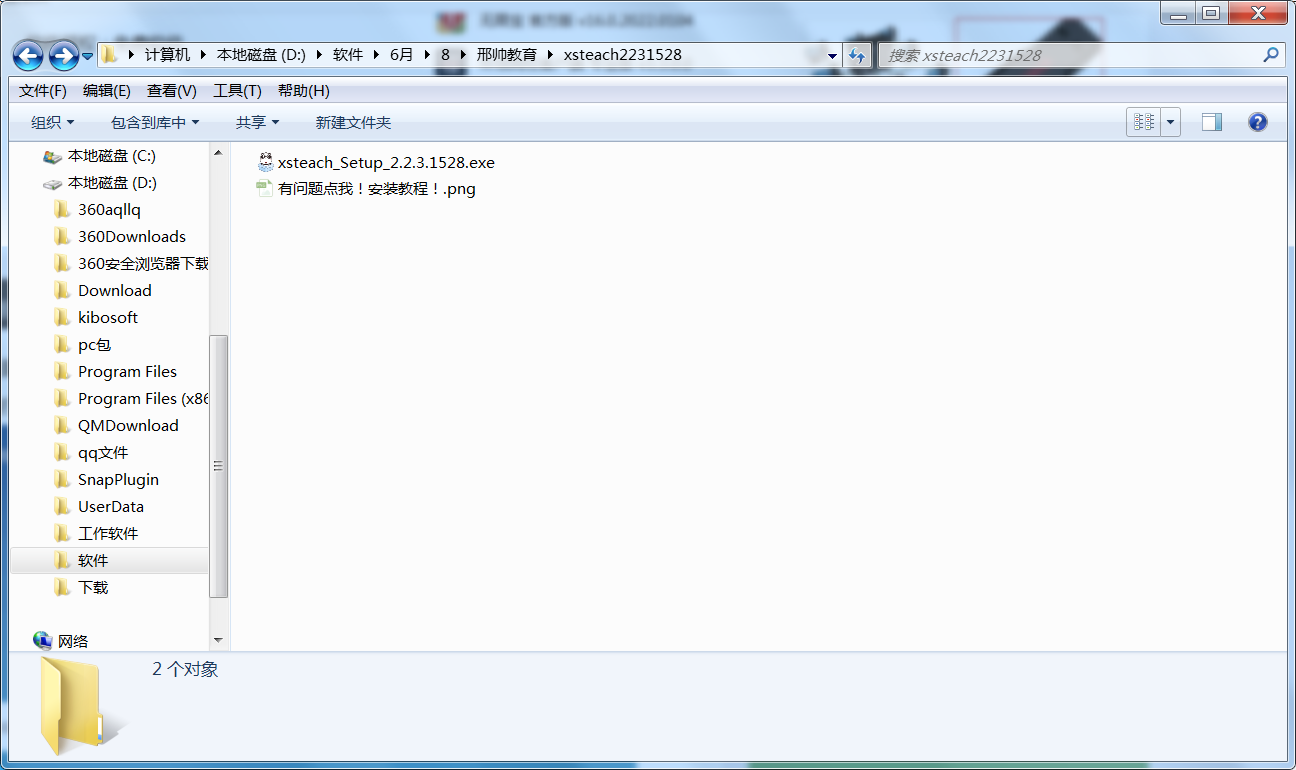Click the xsteach_Setup_2.2.3.1528.exe file icon
1296x770 pixels.
(265, 162)
